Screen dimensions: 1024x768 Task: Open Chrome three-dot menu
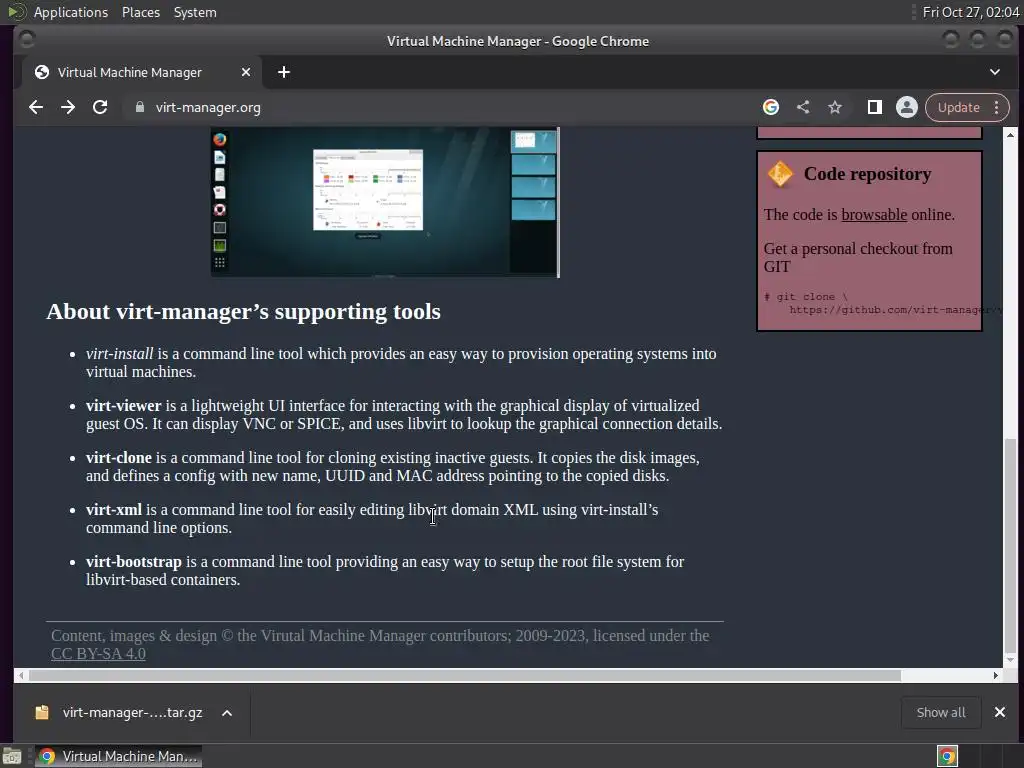(997, 107)
